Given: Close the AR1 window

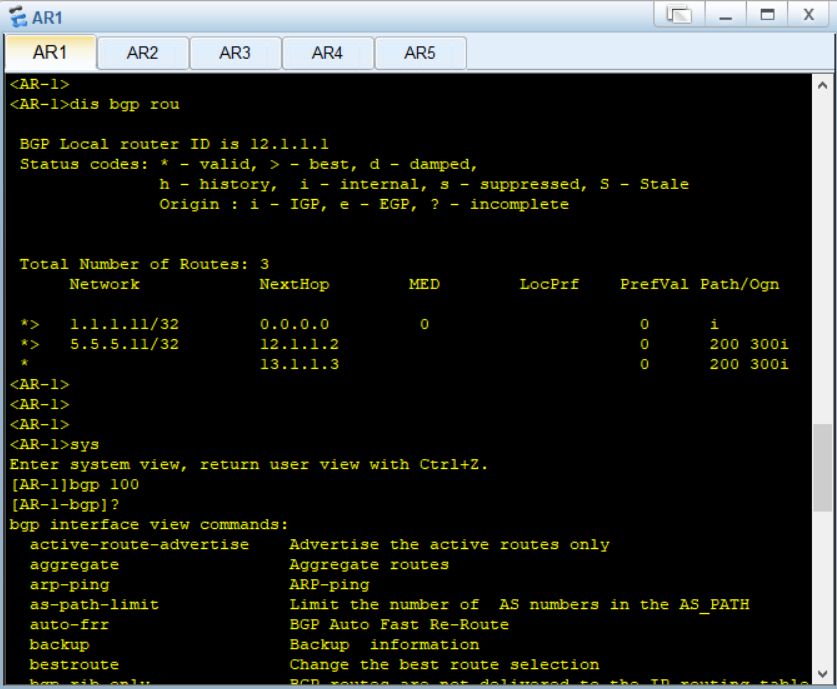Looking at the screenshot, I should pyautogui.click(x=809, y=14).
